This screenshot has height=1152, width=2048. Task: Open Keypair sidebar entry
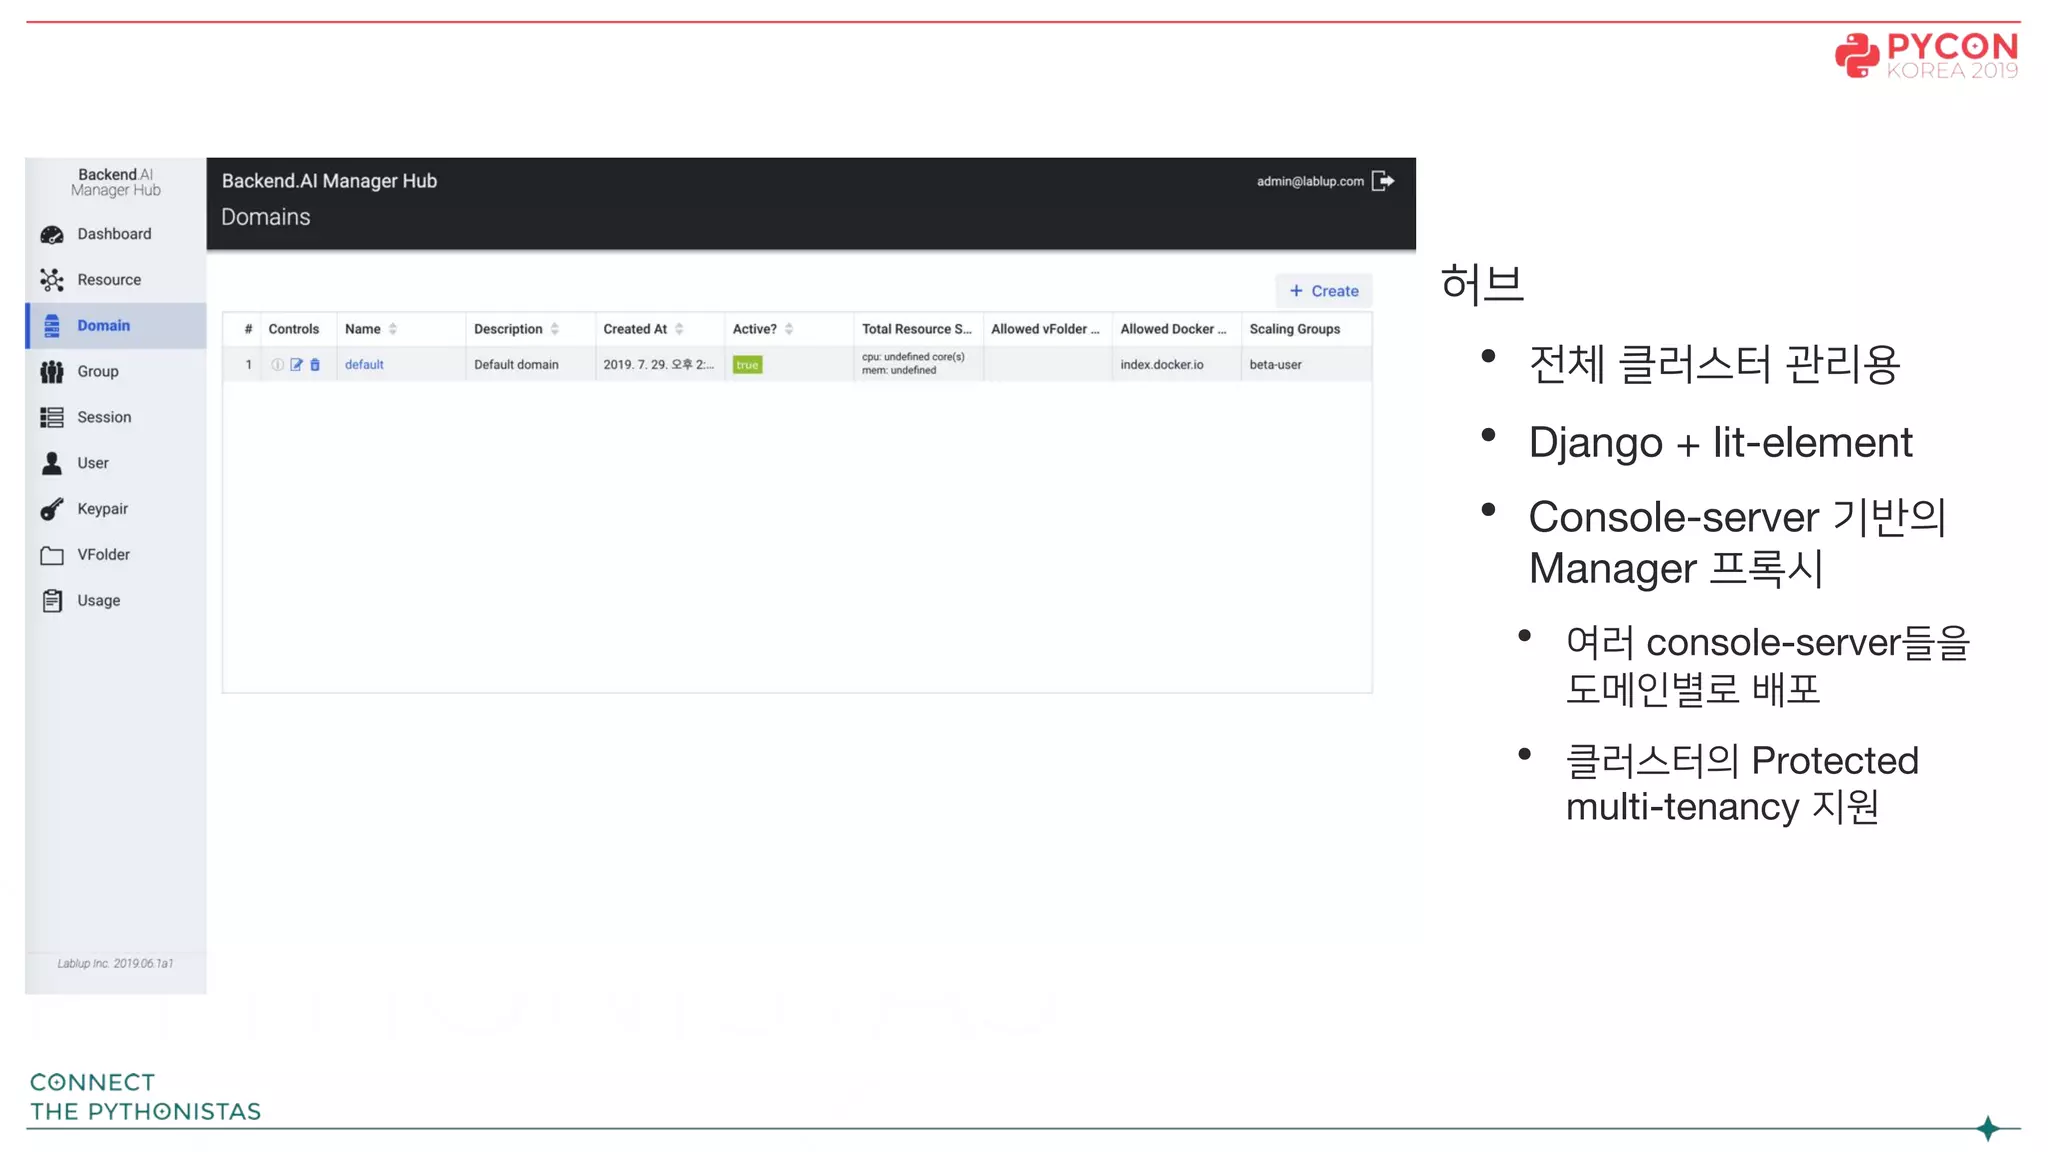(x=115, y=509)
